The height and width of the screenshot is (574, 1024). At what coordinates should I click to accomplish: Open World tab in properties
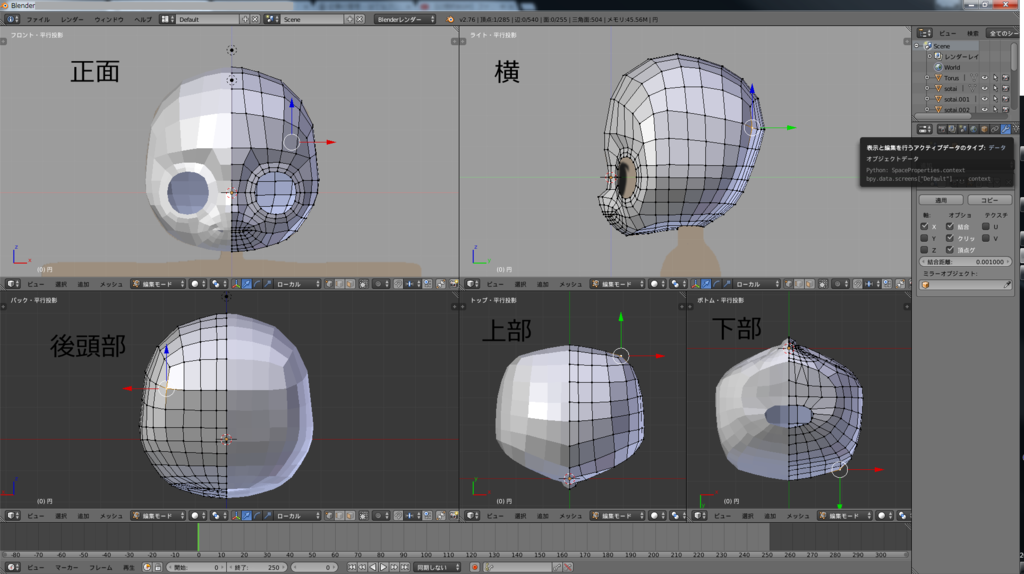[973, 129]
